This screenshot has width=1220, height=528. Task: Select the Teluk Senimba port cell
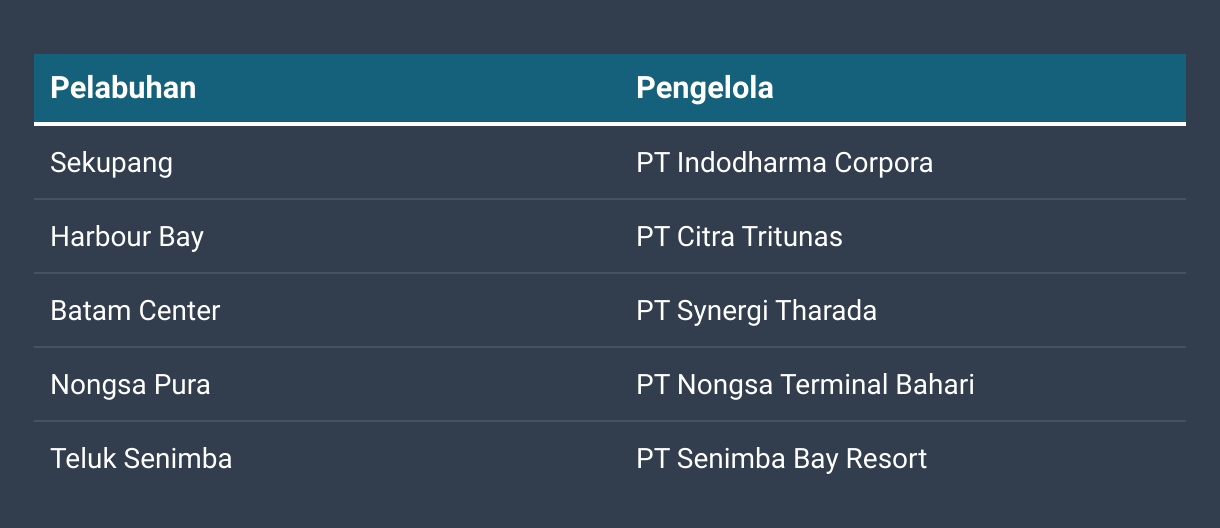[141, 459]
